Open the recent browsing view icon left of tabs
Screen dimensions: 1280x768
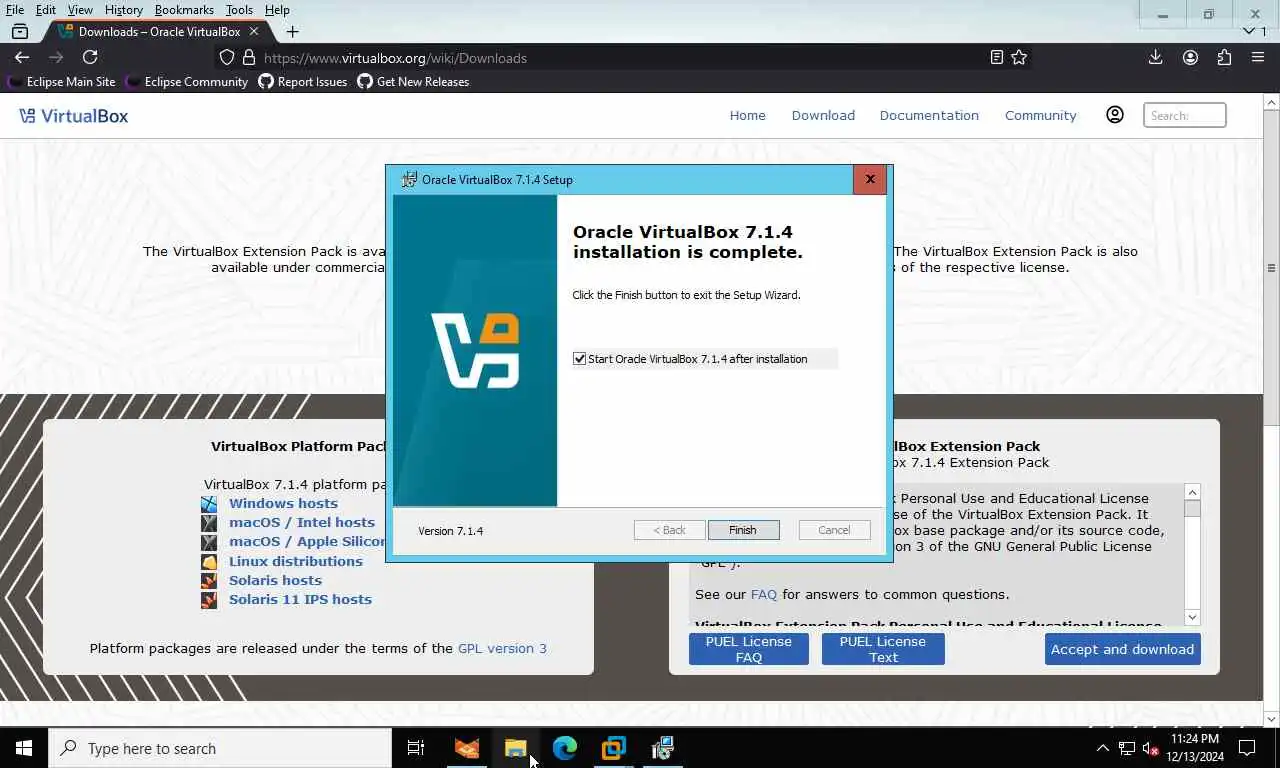[x=19, y=32]
